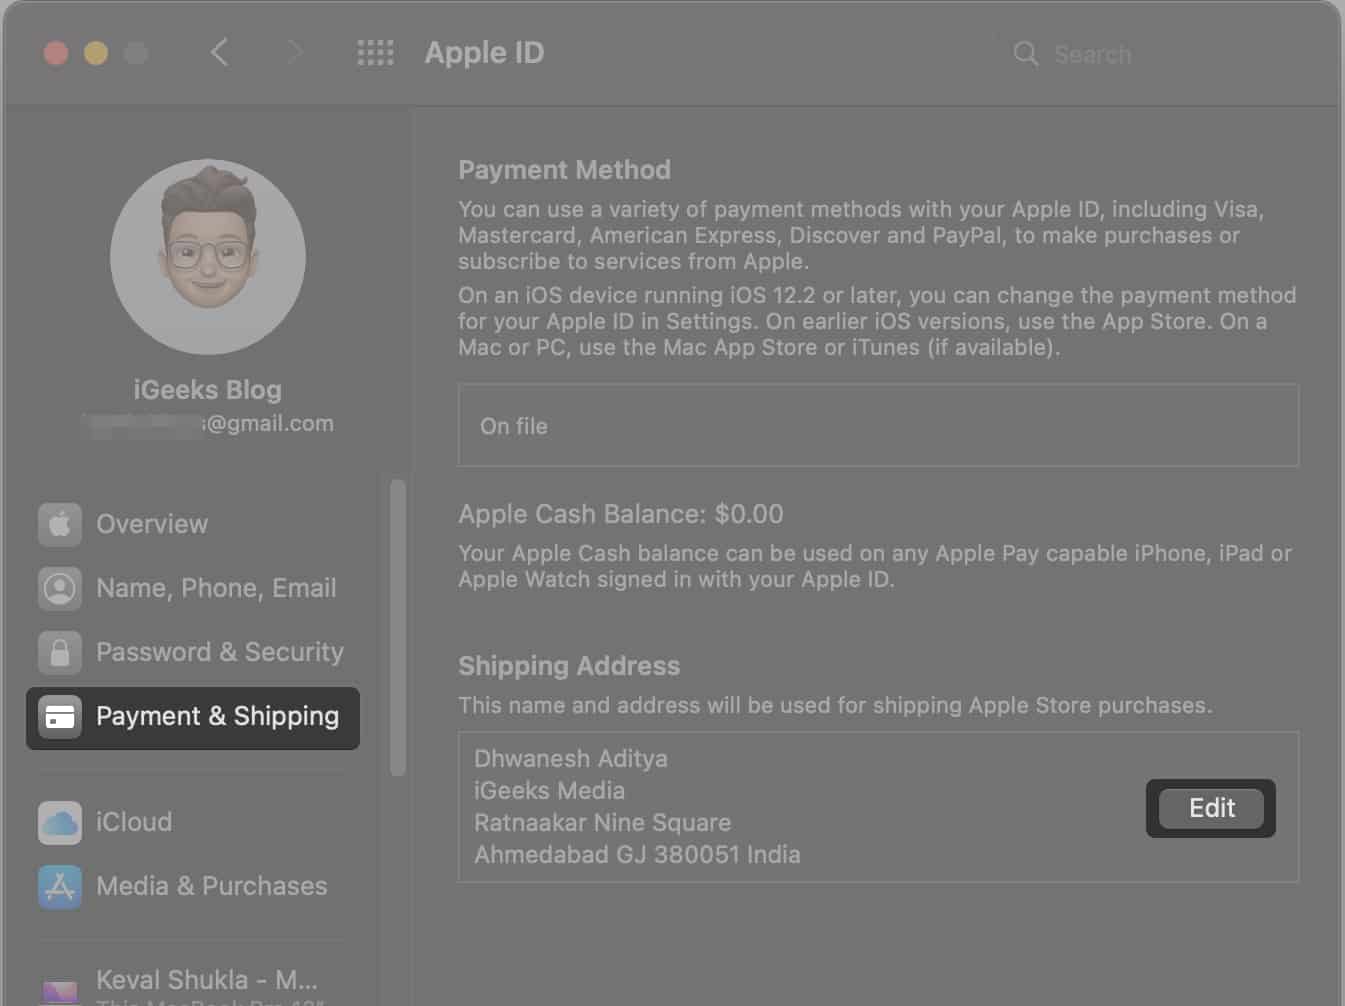Click the Payment Method heading
1345x1006 pixels.
[x=564, y=170]
